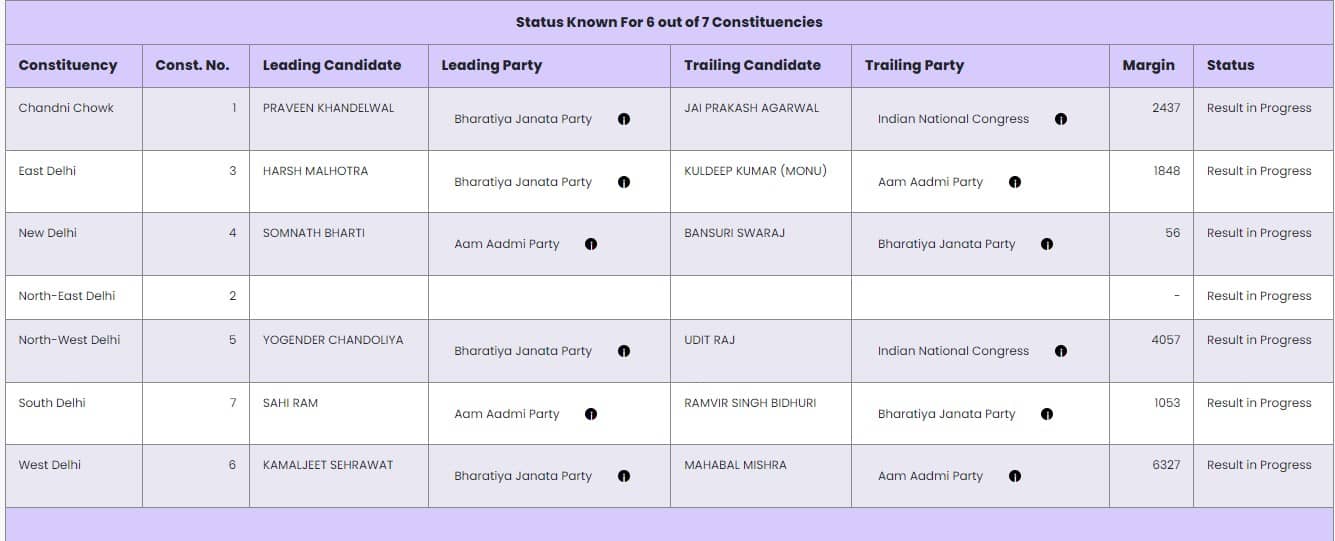The image size is (1335, 541).
Task: Open the North-East Delhi constituency entry
Action: coord(67,296)
